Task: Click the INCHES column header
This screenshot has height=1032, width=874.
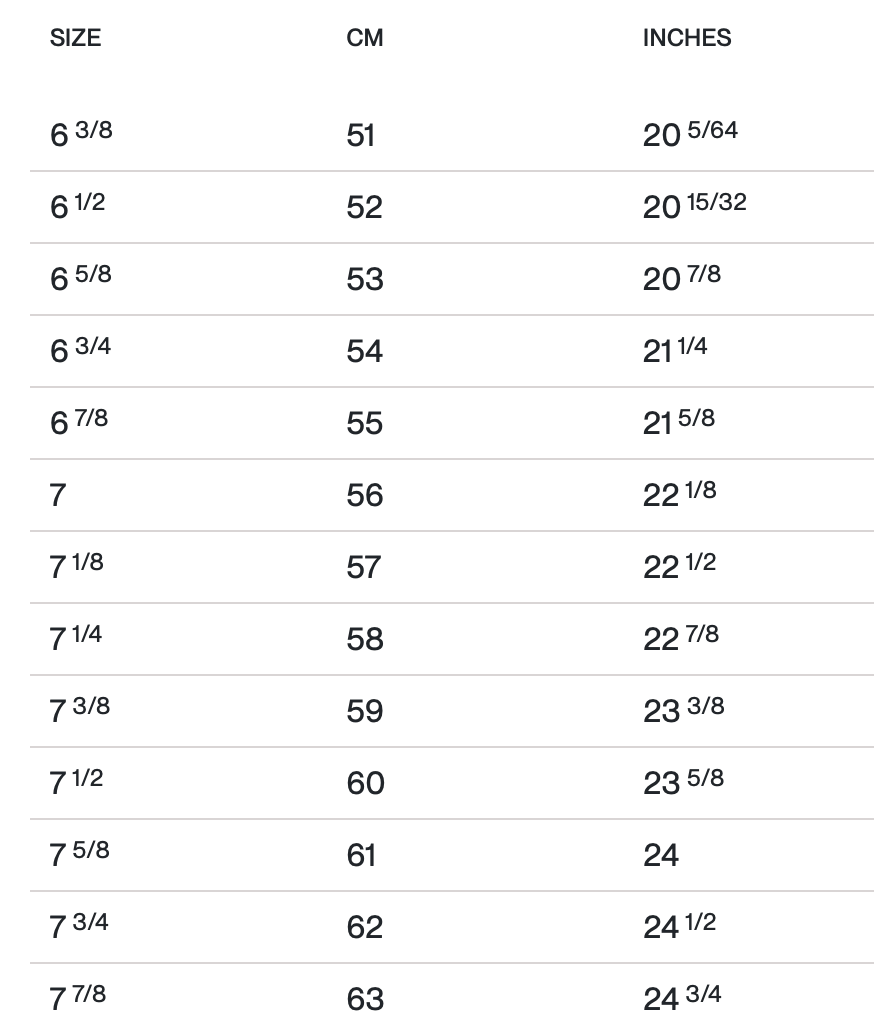Action: point(687,38)
